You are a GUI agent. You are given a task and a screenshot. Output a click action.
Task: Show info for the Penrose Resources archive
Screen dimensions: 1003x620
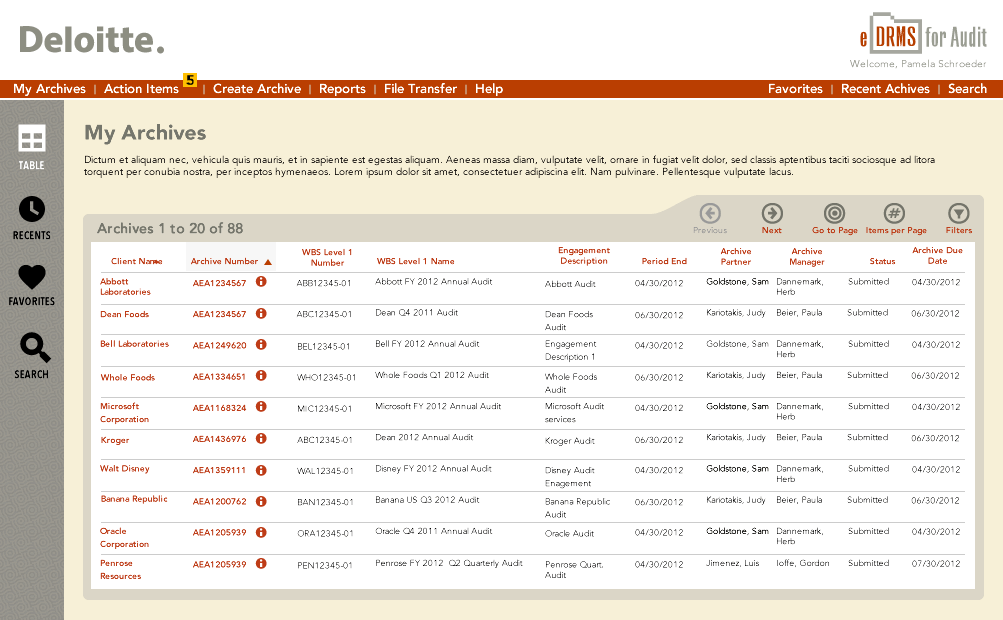click(x=261, y=564)
